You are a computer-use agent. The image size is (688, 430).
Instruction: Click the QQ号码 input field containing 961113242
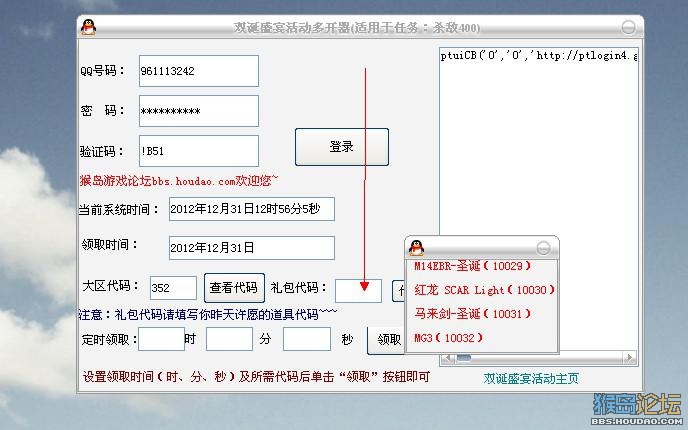pyautogui.click(x=199, y=71)
